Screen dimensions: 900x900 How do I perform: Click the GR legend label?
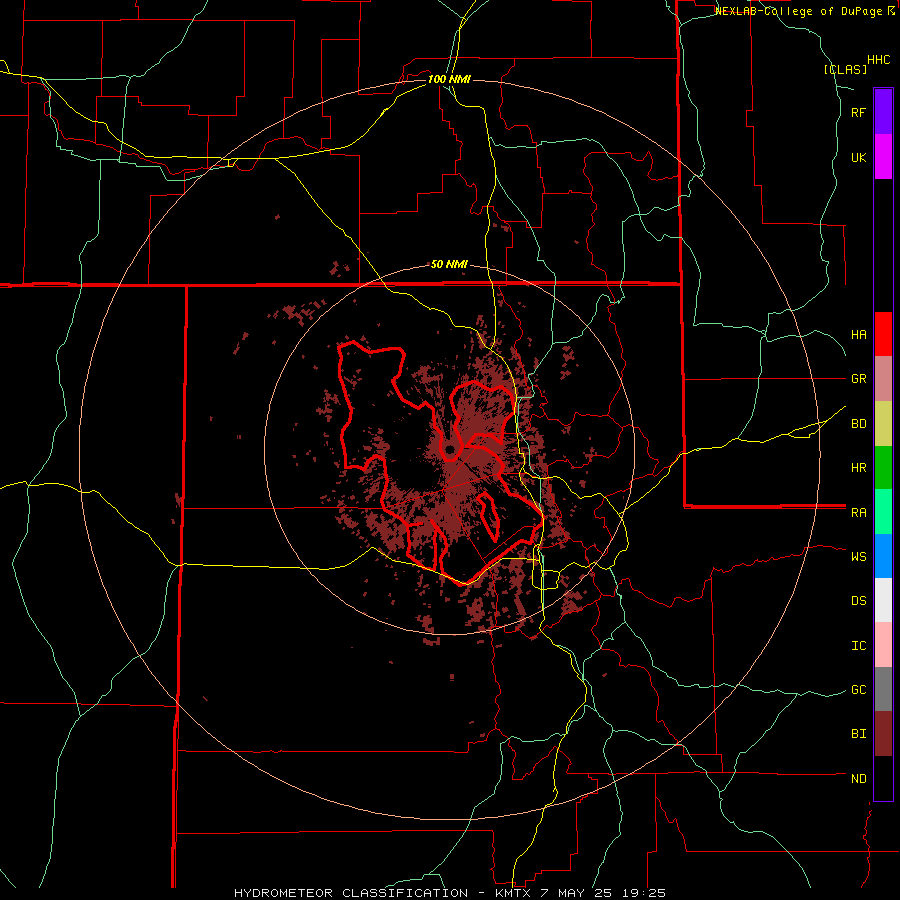coord(858,379)
